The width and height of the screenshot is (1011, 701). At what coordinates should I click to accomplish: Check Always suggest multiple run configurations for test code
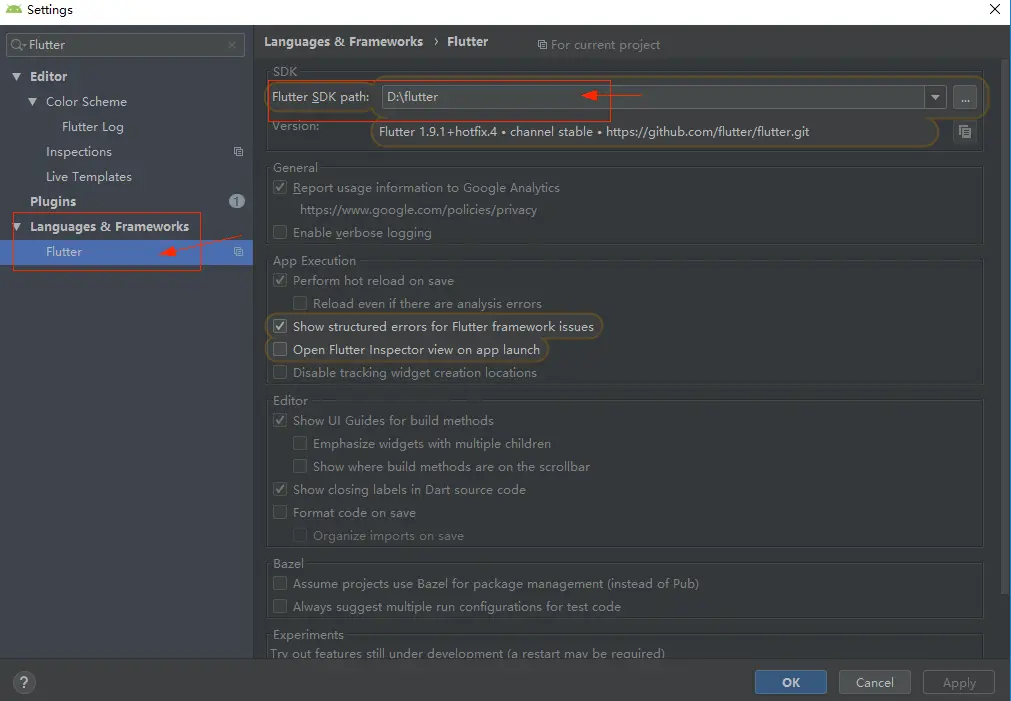tap(280, 606)
